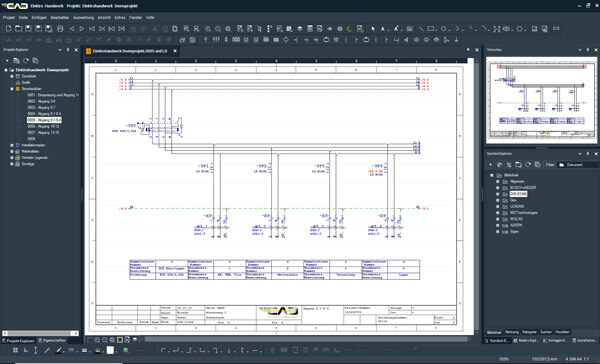The height and width of the screenshot is (364, 600).
Task: Open the Auswertung menu
Action: [83, 18]
